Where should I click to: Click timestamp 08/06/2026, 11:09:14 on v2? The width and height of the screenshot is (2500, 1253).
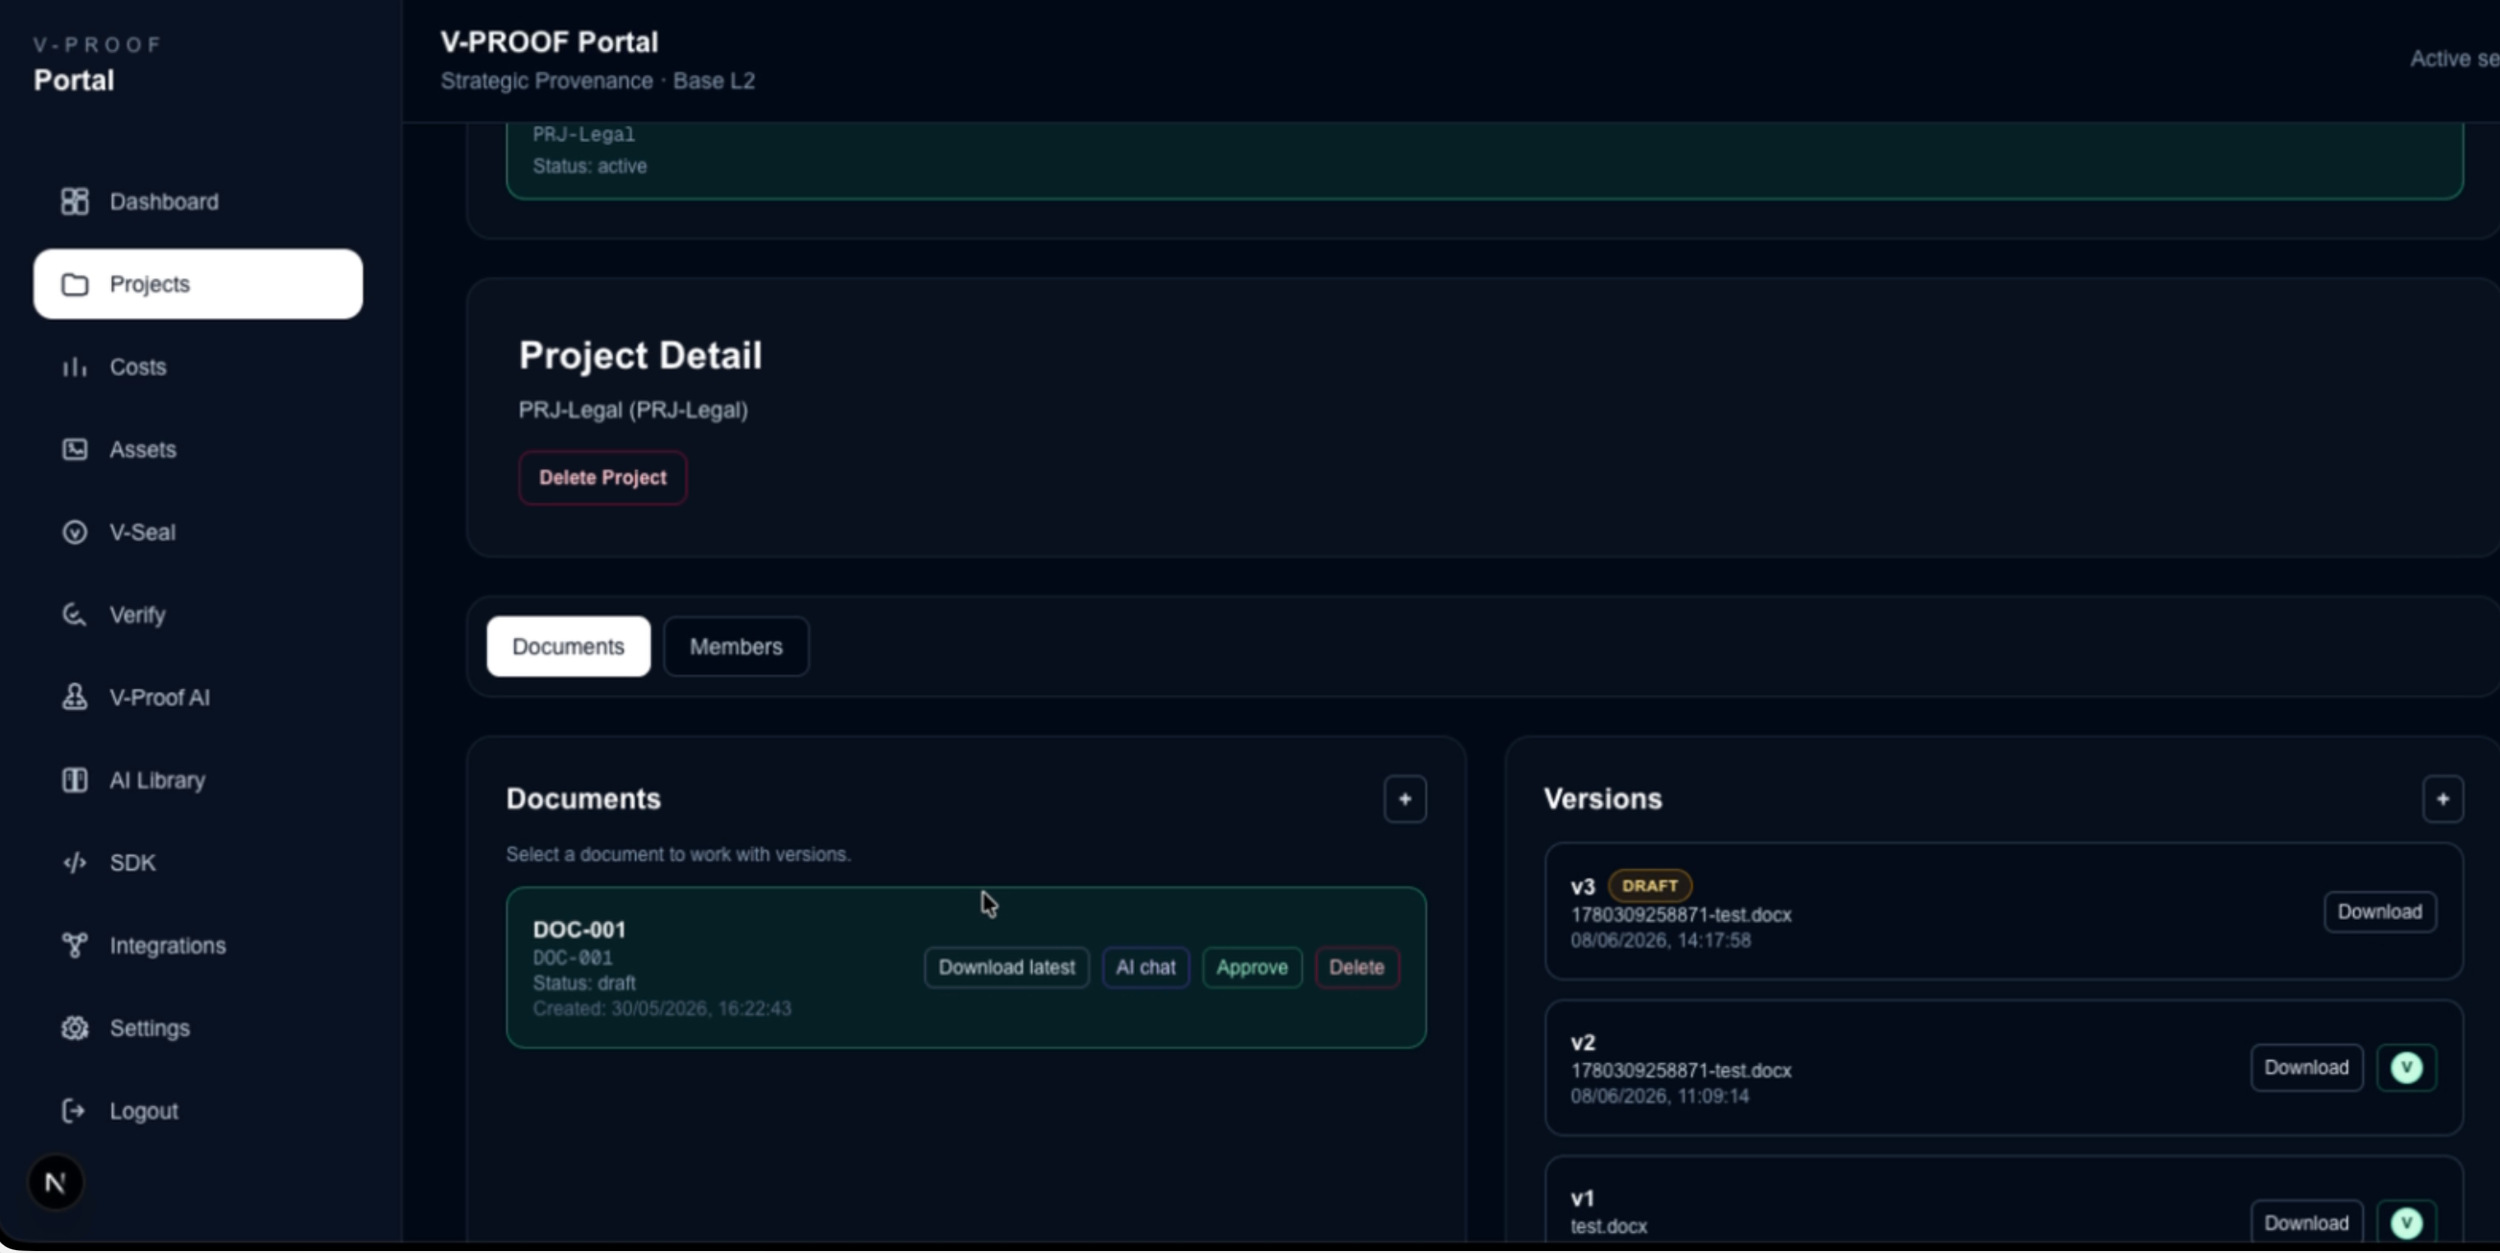pos(1660,1096)
